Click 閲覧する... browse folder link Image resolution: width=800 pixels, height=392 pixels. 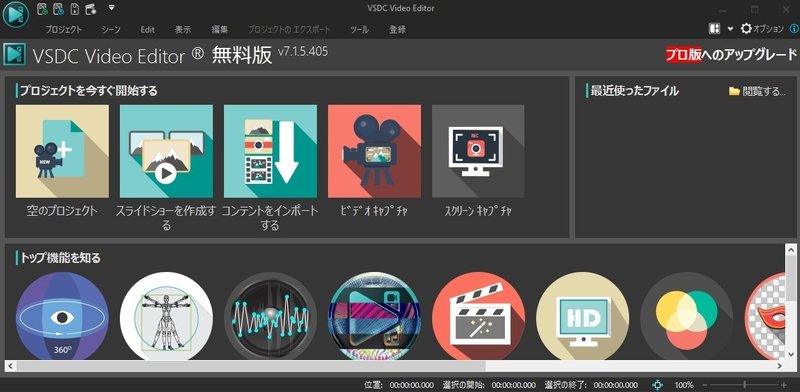point(757,91)
